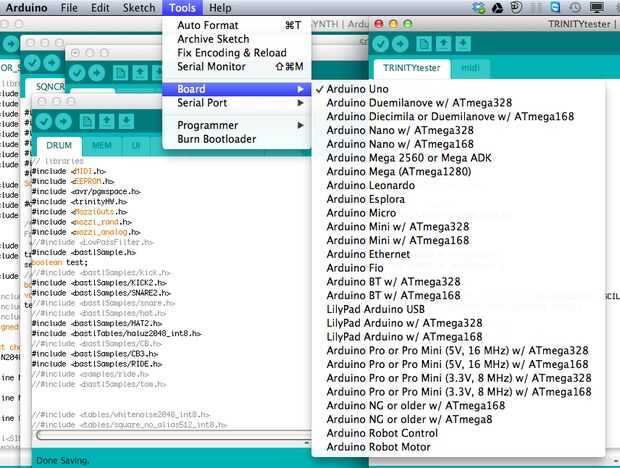Open Skype icon in the menu bar

556,8
